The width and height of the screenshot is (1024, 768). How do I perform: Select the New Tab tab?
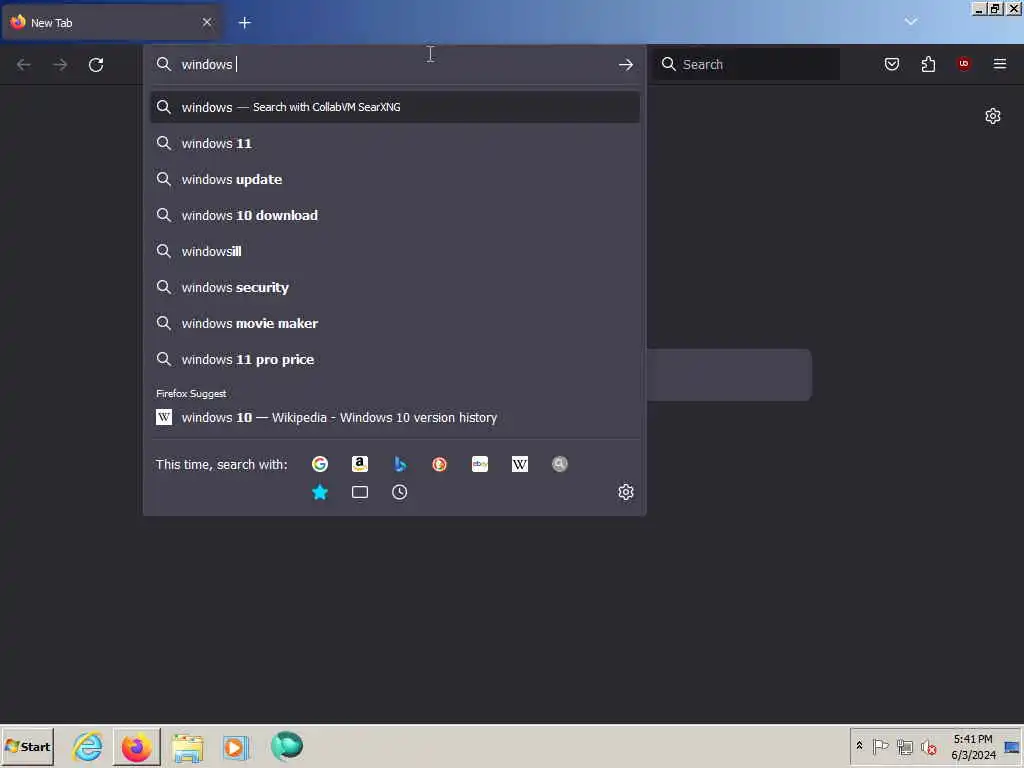point(111,23)
